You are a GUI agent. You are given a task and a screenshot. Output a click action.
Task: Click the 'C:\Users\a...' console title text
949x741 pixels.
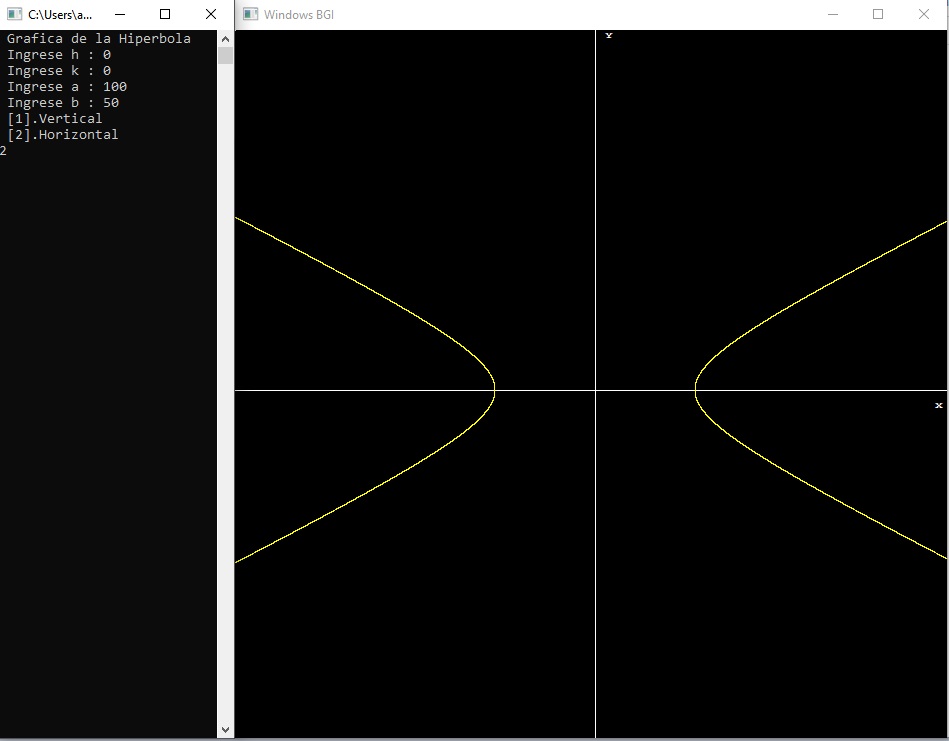click(x=60, y=15)
